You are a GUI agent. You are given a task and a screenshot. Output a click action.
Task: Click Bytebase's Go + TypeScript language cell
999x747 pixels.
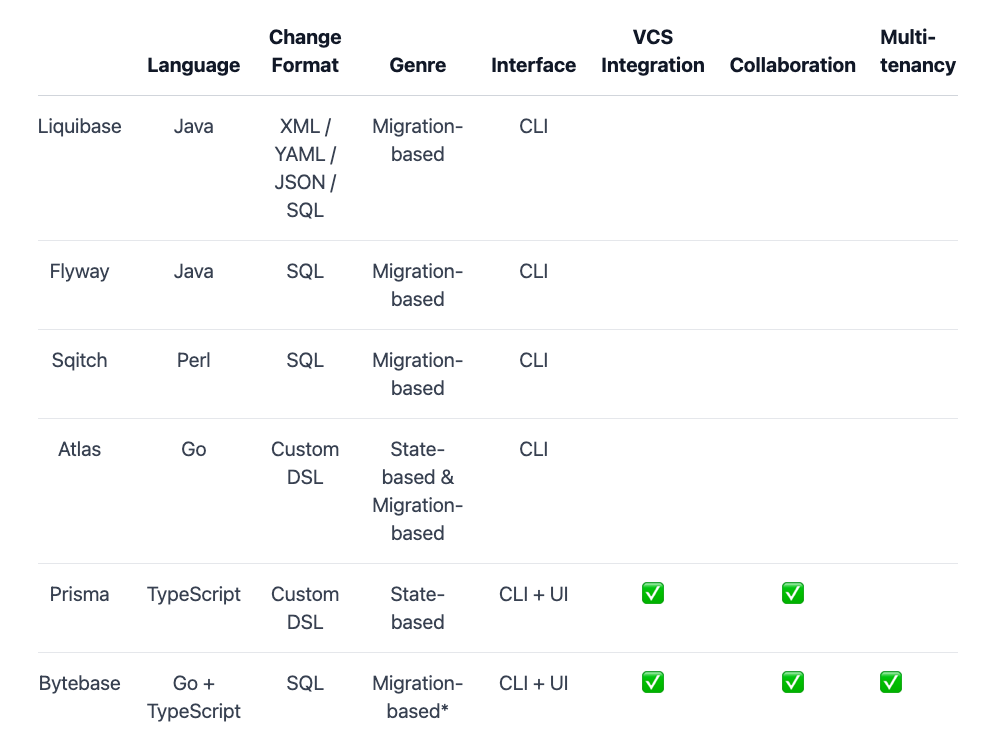[194, 697]
